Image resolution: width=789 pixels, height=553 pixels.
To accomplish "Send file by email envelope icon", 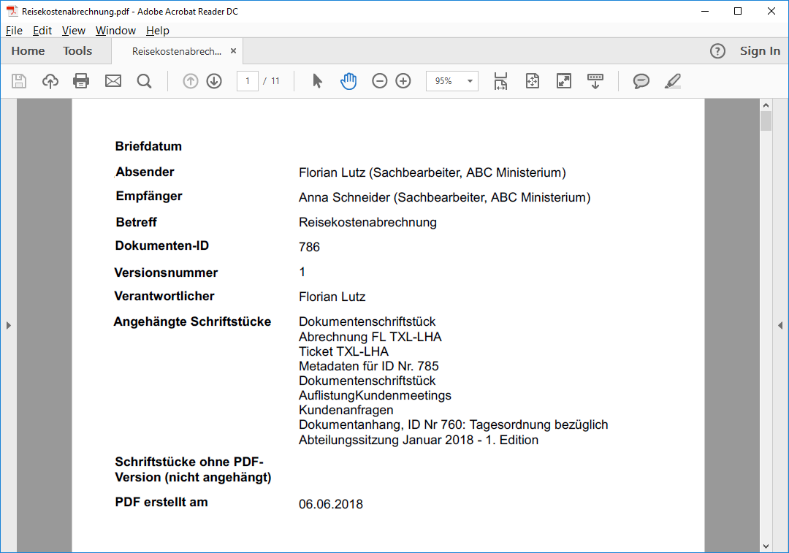I will click(113, 81).
